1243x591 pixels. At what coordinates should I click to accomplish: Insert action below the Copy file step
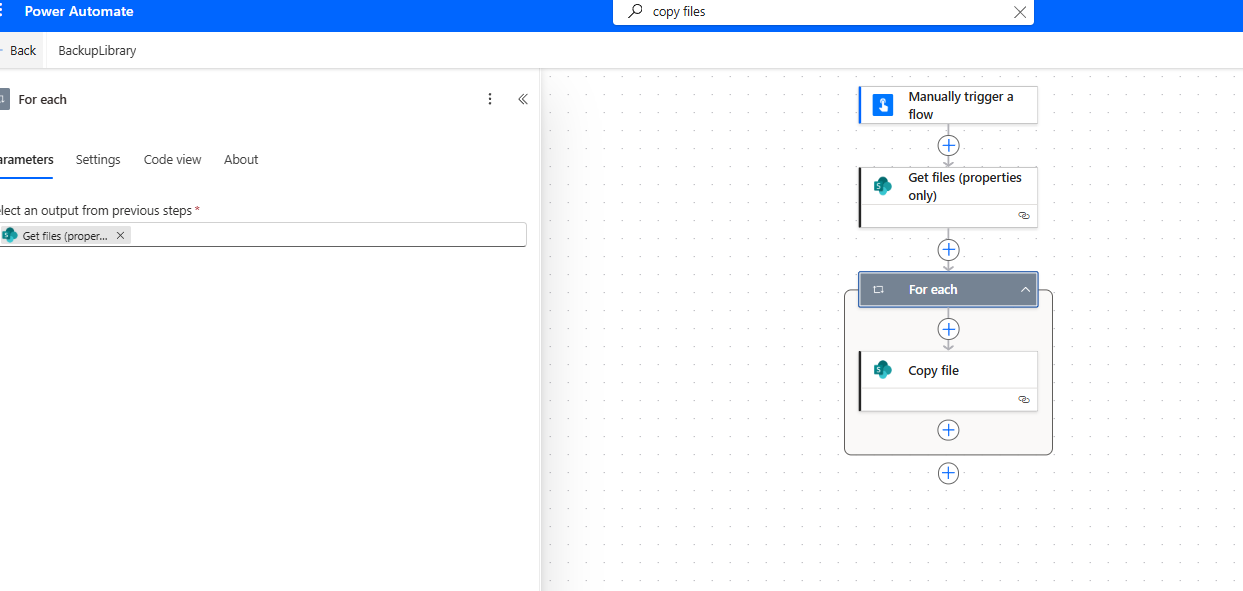tap(948, 430)
